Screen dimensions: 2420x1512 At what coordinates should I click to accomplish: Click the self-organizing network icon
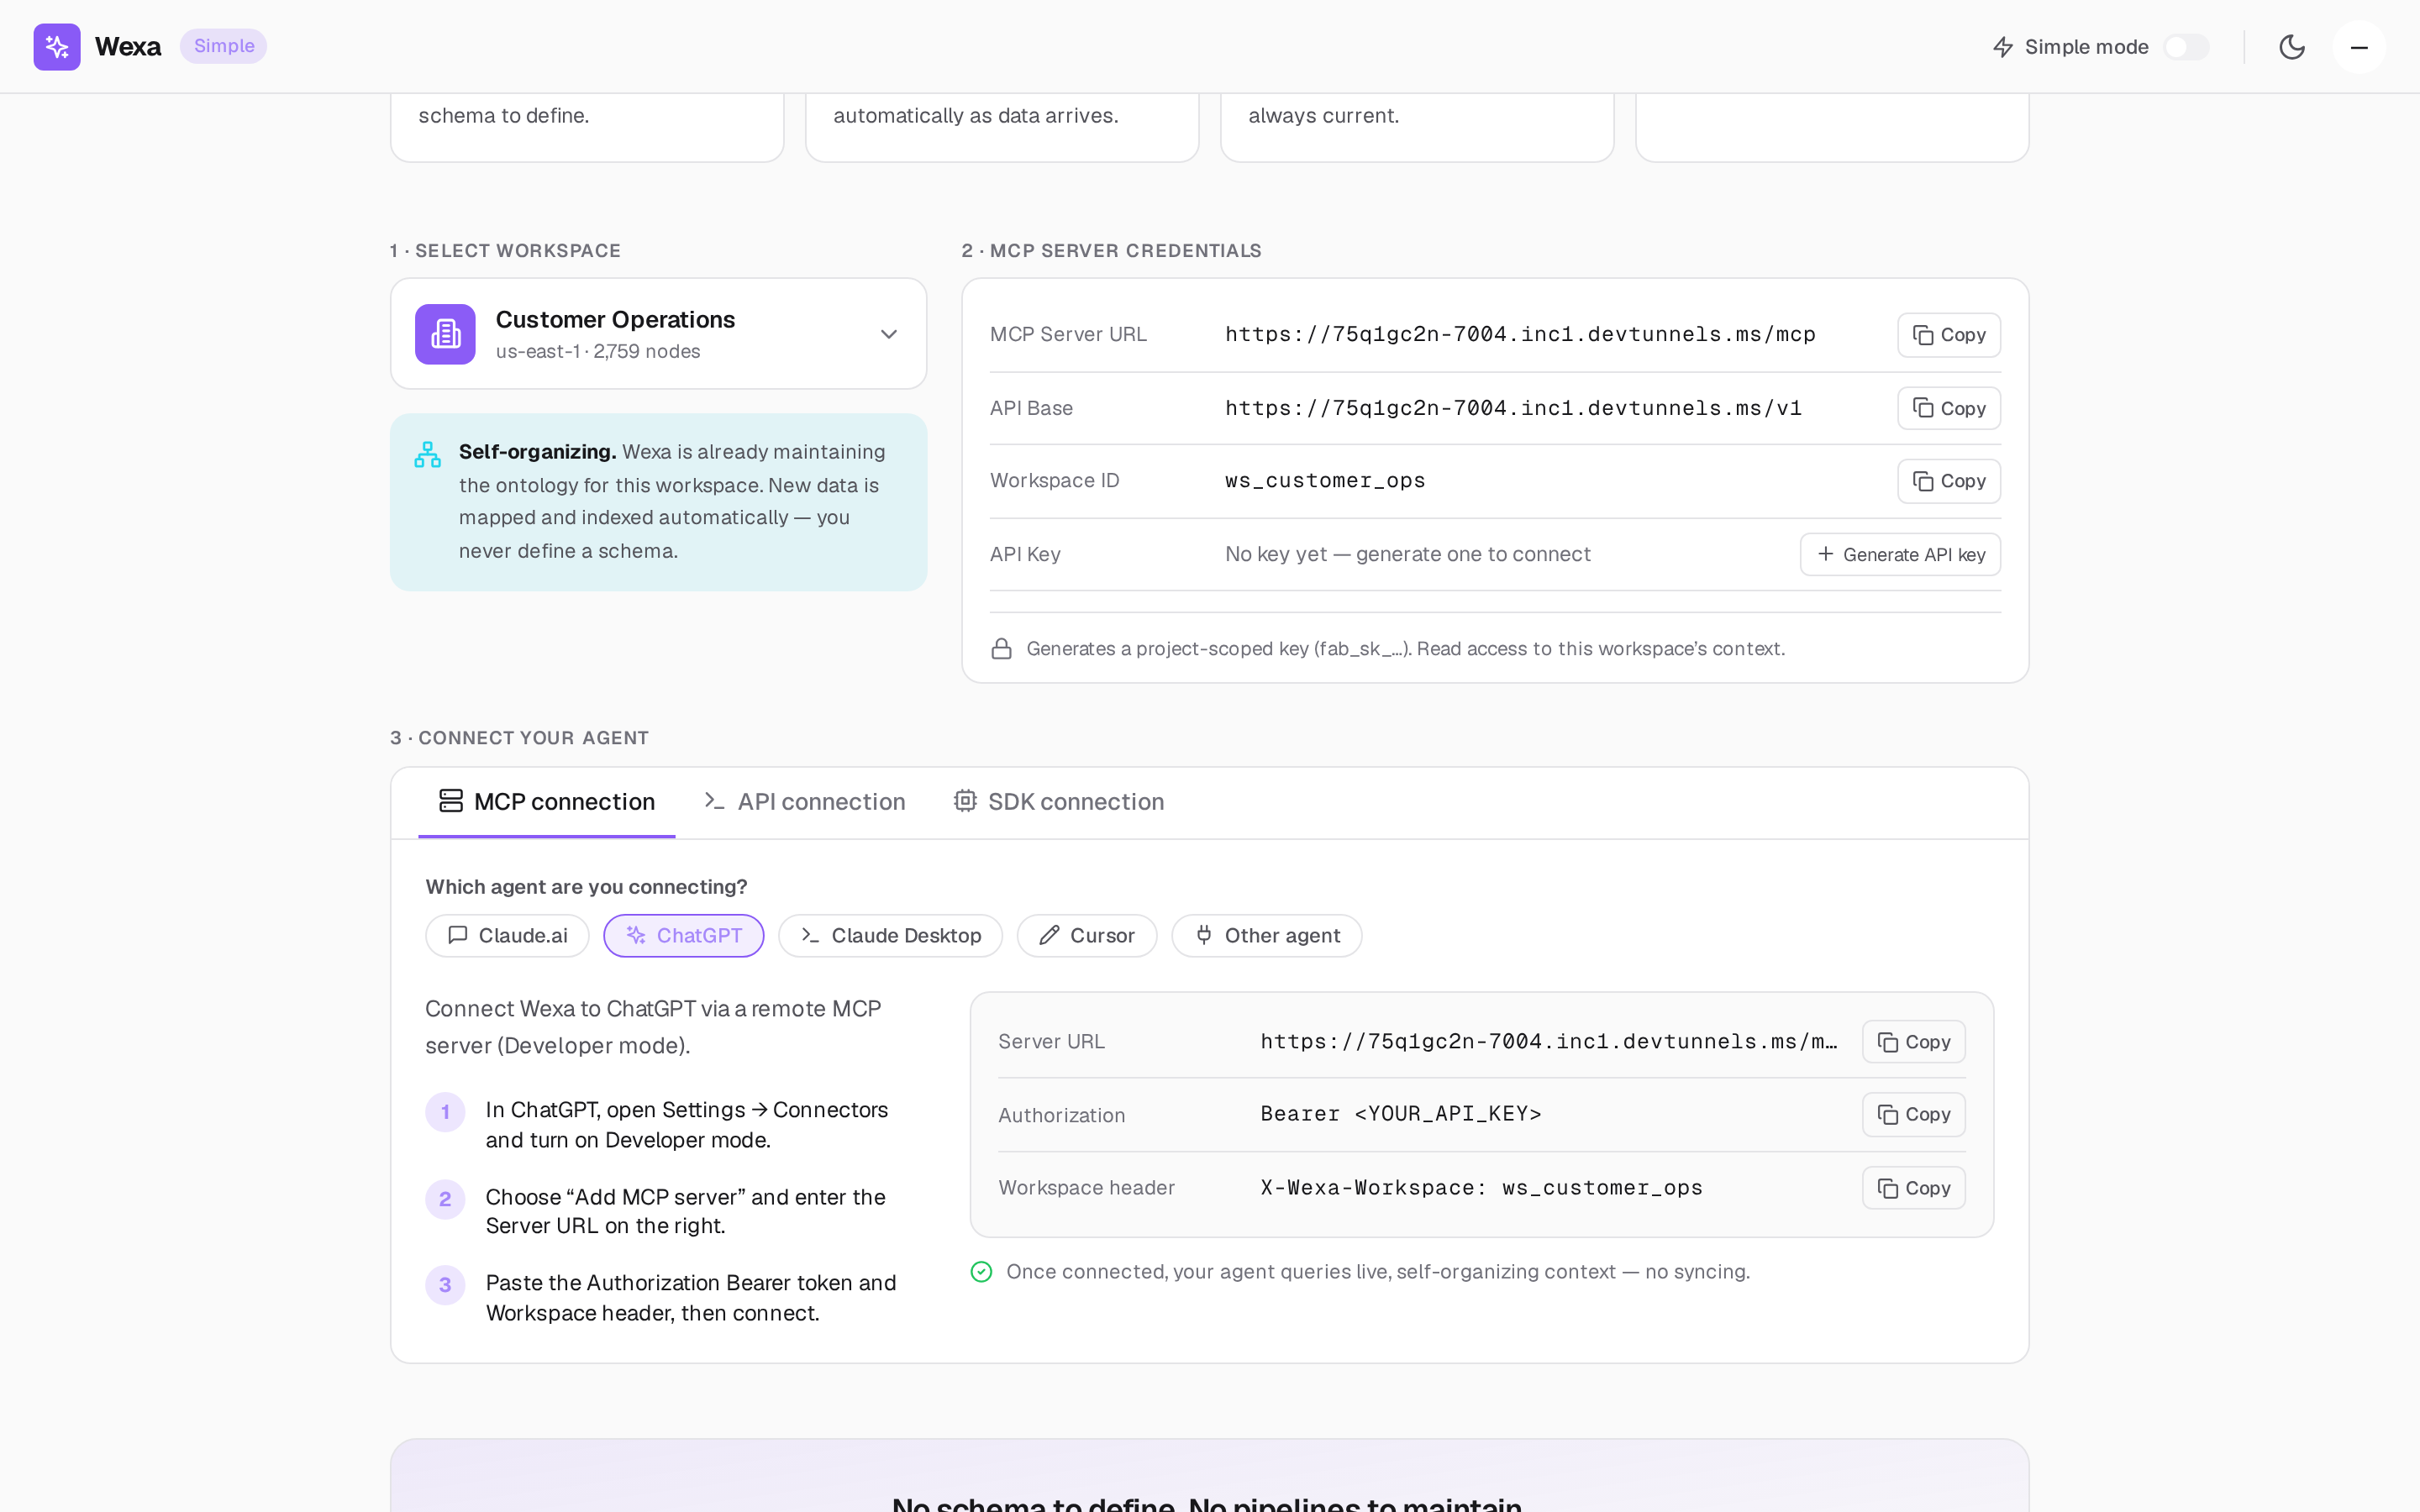pyautogui.click(x=428, y=455)
